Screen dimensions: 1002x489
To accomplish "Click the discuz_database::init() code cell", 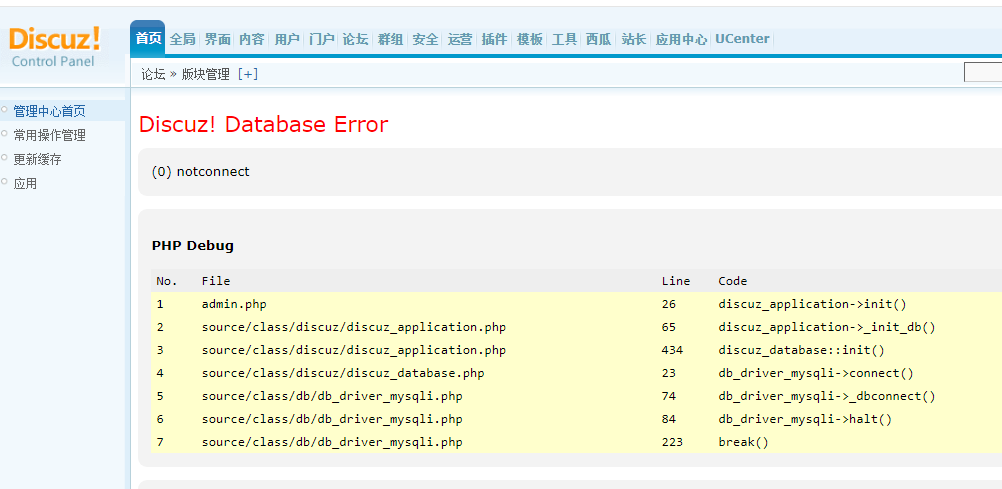I will click(x=801, y=350).
